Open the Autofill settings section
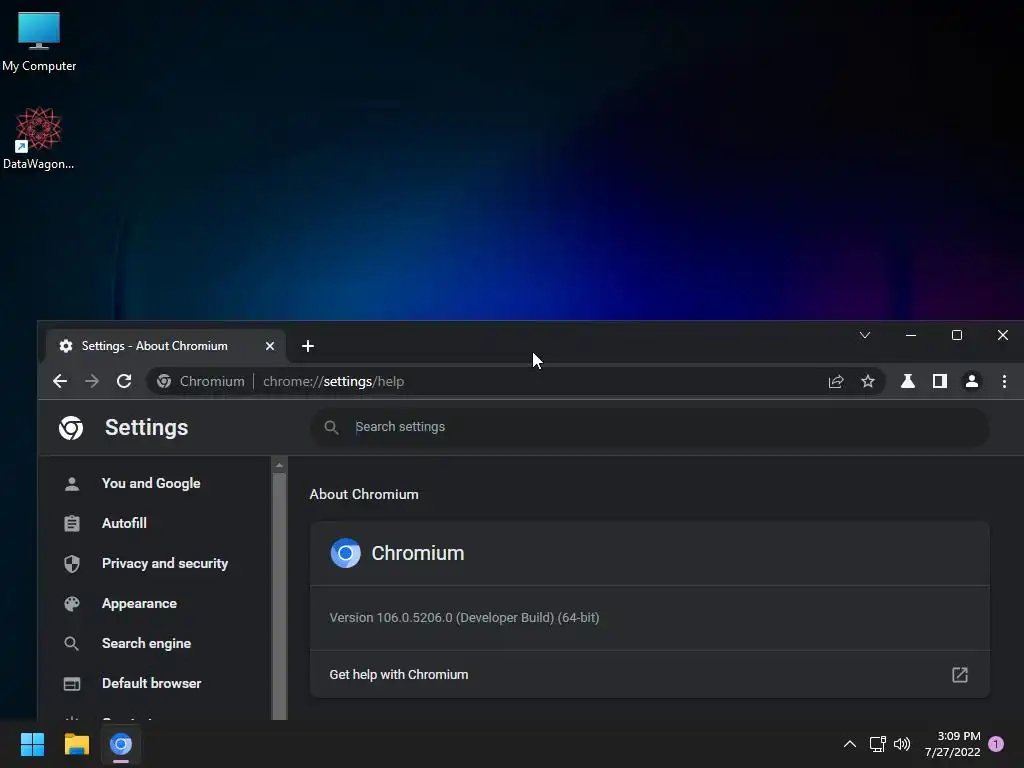 coord(124,523)
